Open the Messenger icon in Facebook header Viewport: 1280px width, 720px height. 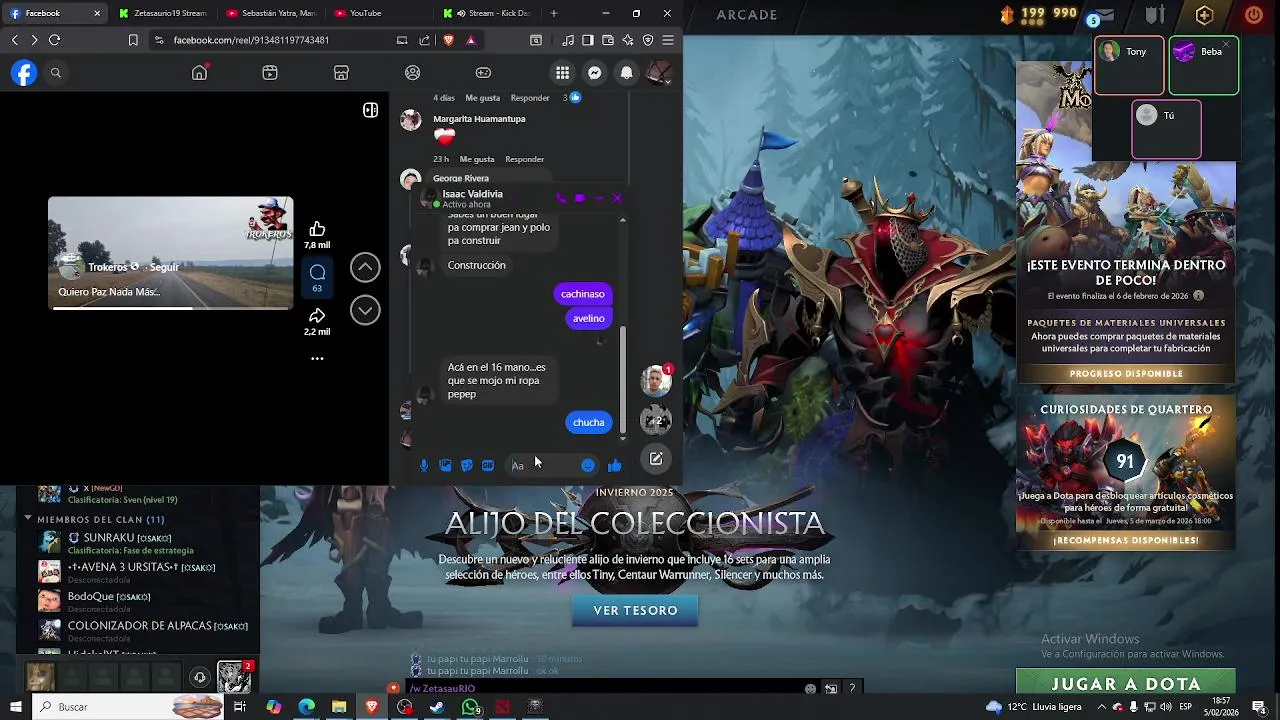coord(594,73)
